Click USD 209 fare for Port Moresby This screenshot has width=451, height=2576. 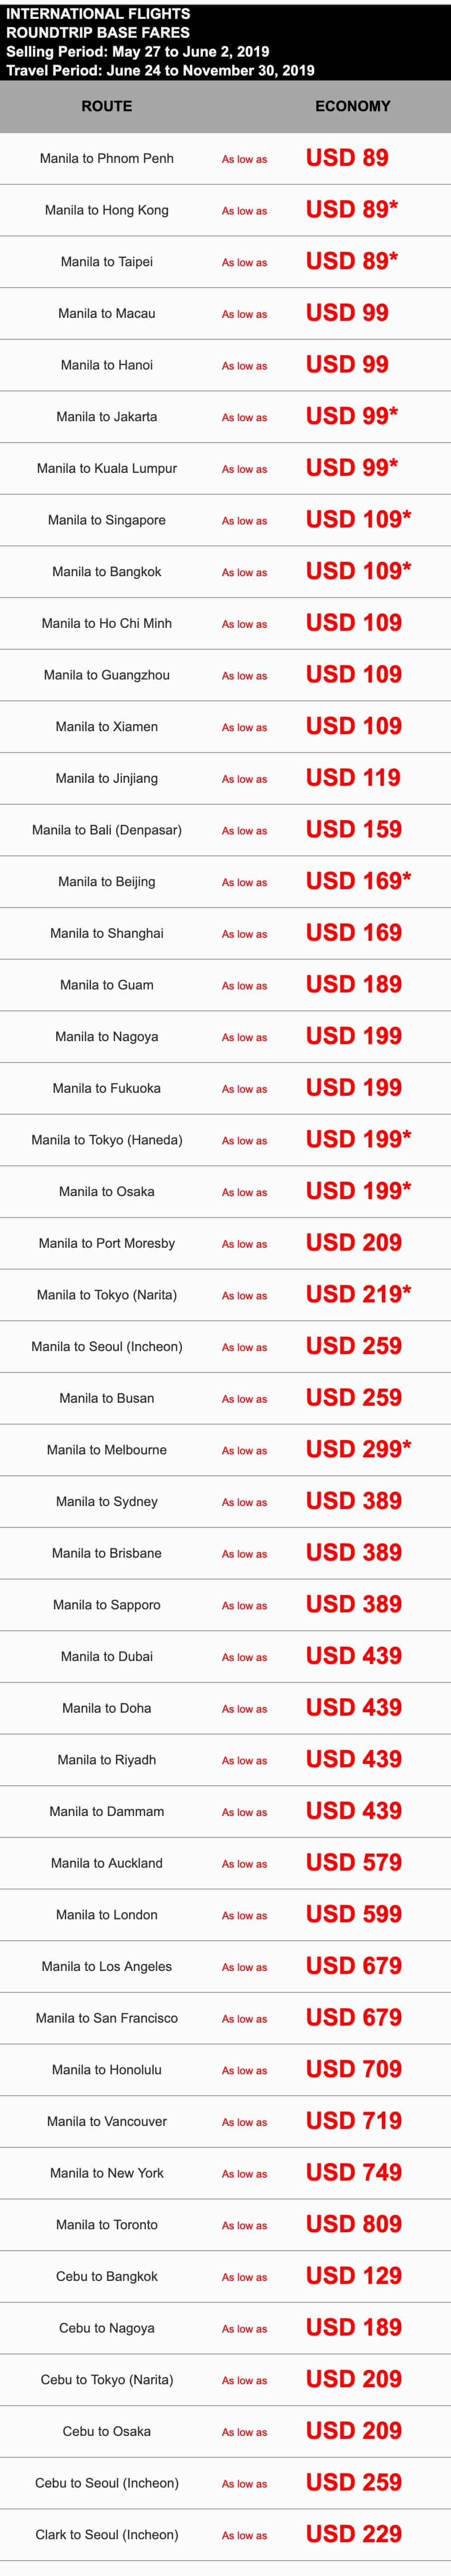tap(353, 1243)
